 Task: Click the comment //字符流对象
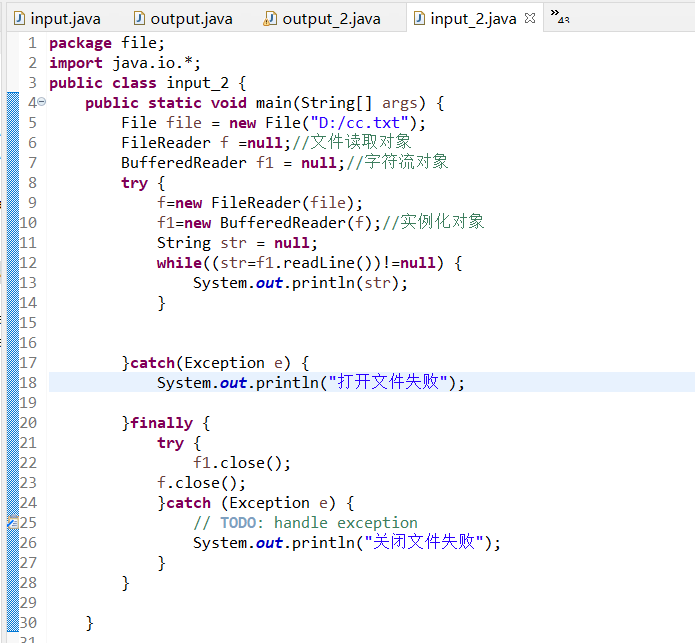397,162
